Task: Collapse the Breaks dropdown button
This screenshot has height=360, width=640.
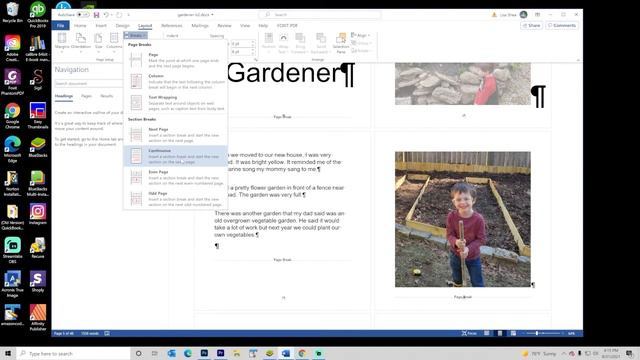Action: pyautogui.click(x=135, y=36)
